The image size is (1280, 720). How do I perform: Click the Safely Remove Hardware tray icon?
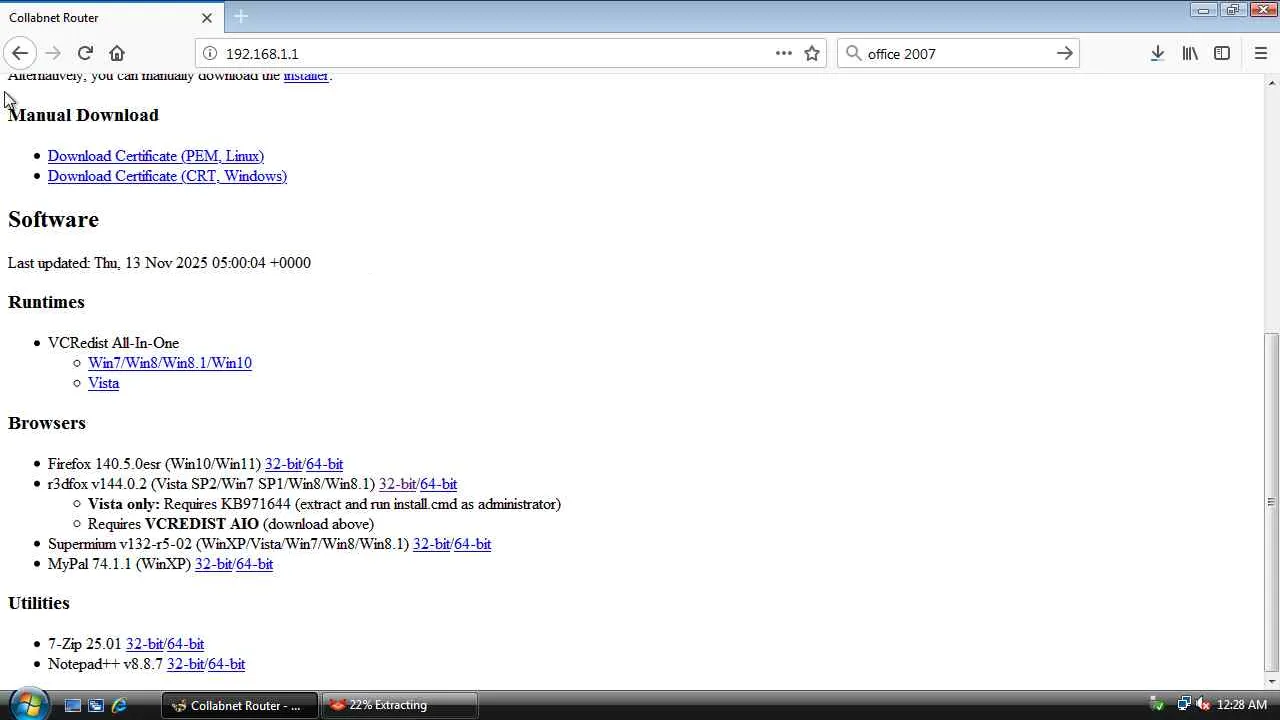1157,705
